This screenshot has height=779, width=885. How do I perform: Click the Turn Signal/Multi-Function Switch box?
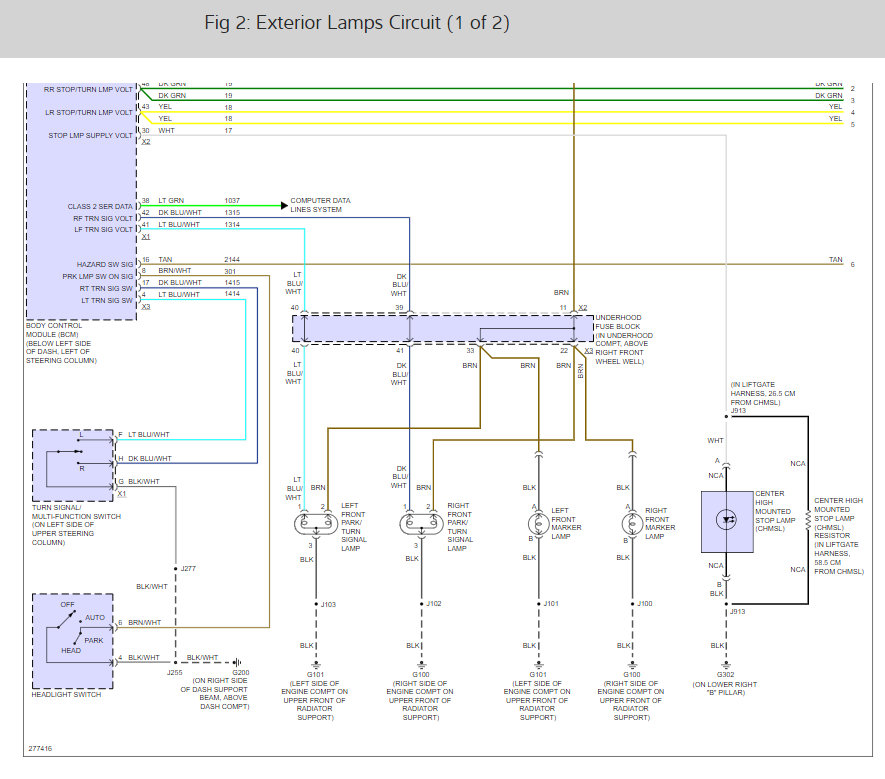tap(73, 466)
